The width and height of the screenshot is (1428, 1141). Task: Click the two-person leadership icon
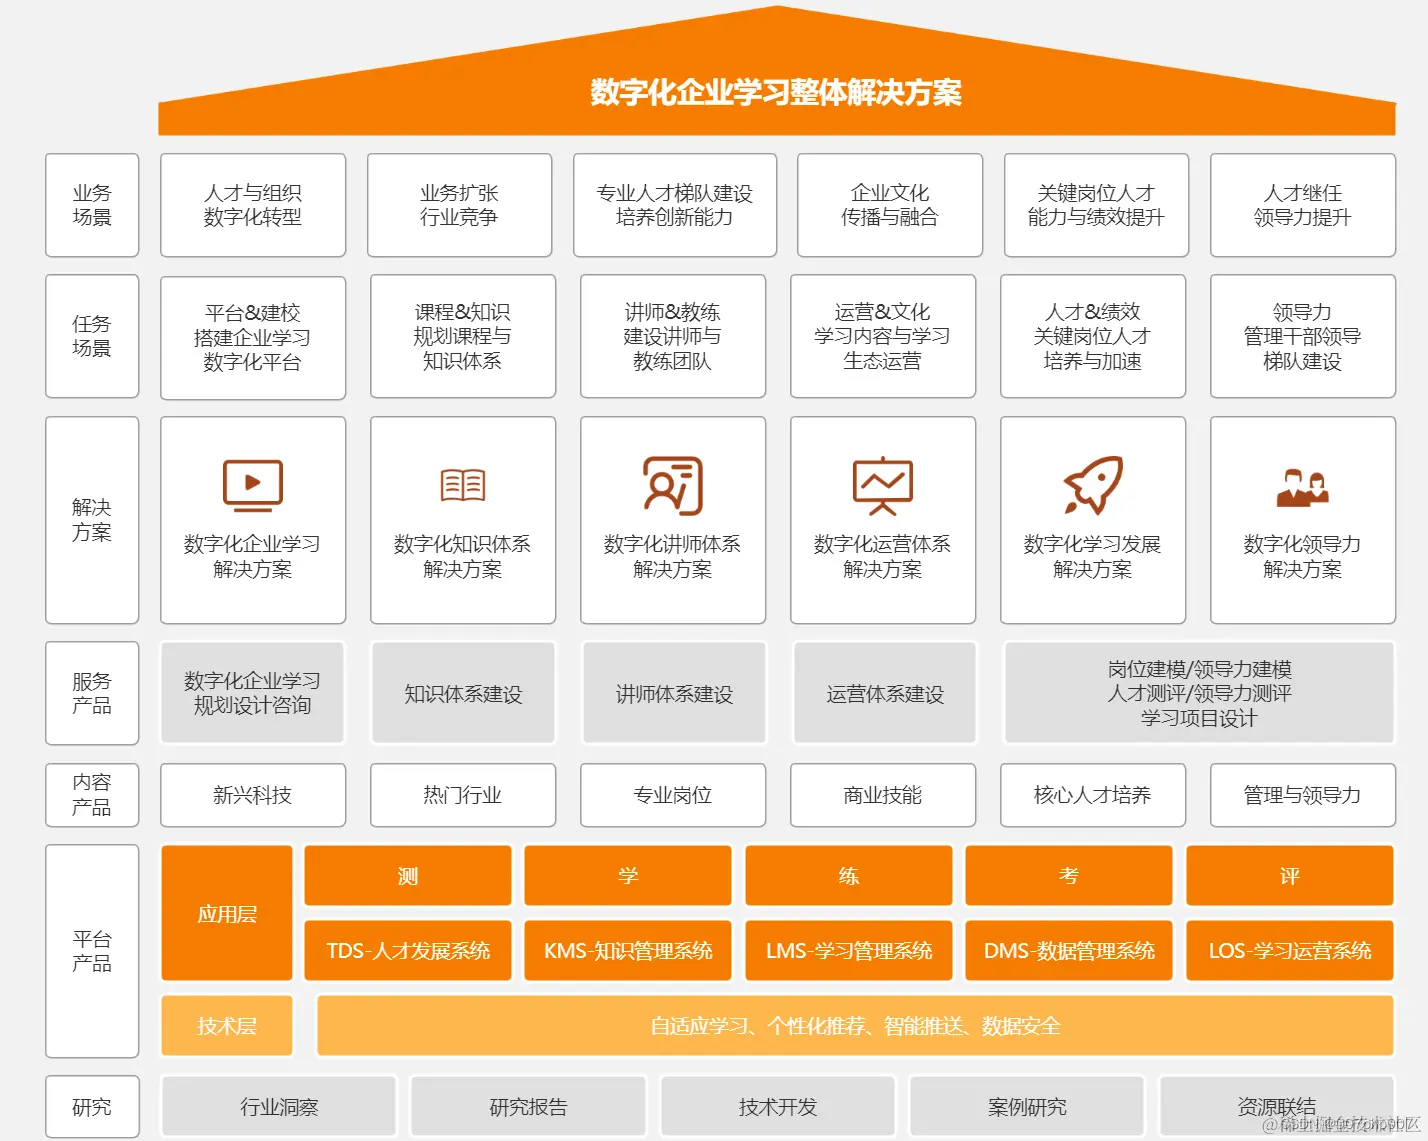(x=1302, y=487)
